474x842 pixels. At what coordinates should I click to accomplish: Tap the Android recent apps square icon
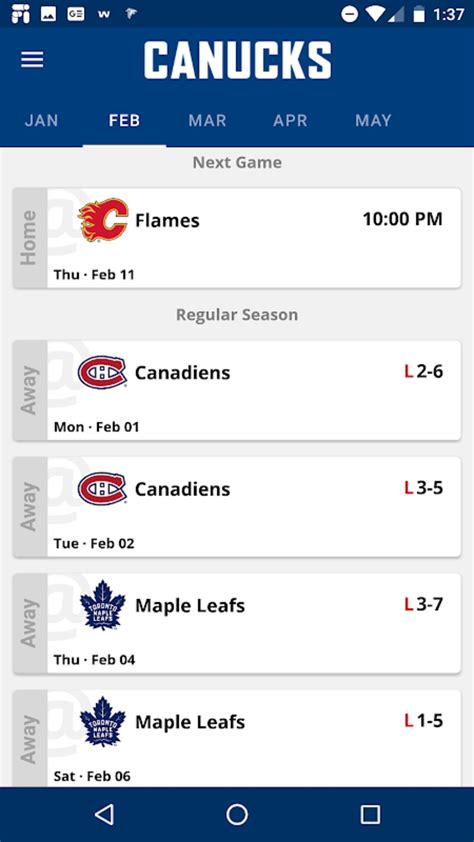point(370,815)
